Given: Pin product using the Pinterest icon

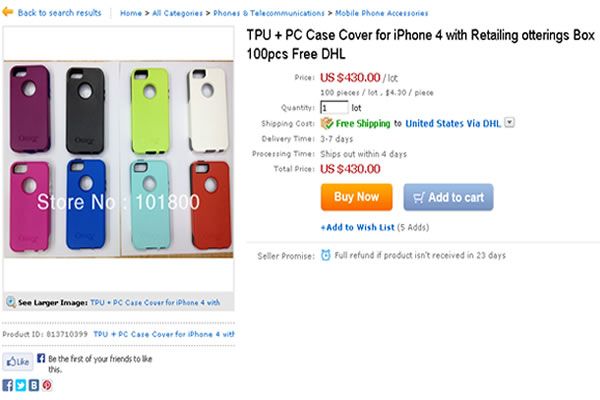Looking at the screenshot, I should [46, 385].
